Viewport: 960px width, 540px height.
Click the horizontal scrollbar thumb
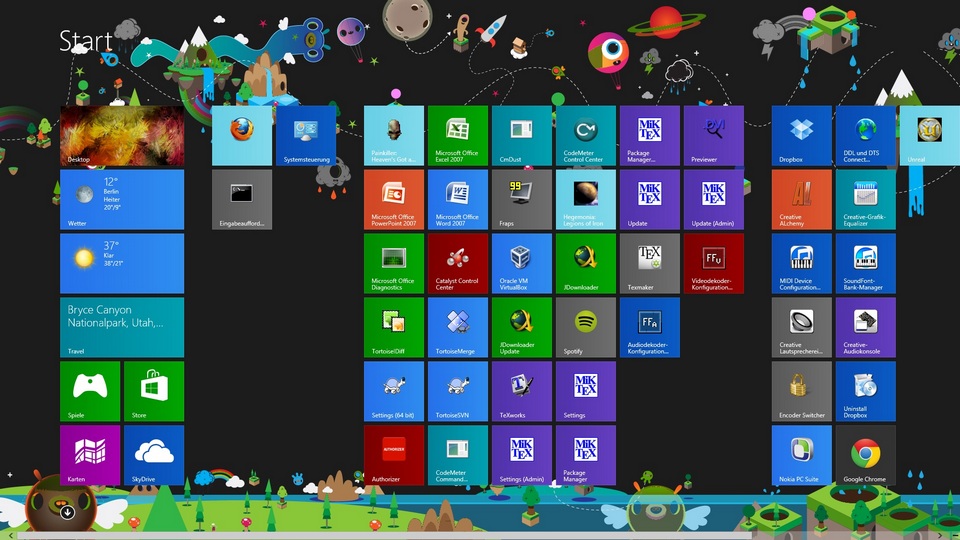[384, 536]
